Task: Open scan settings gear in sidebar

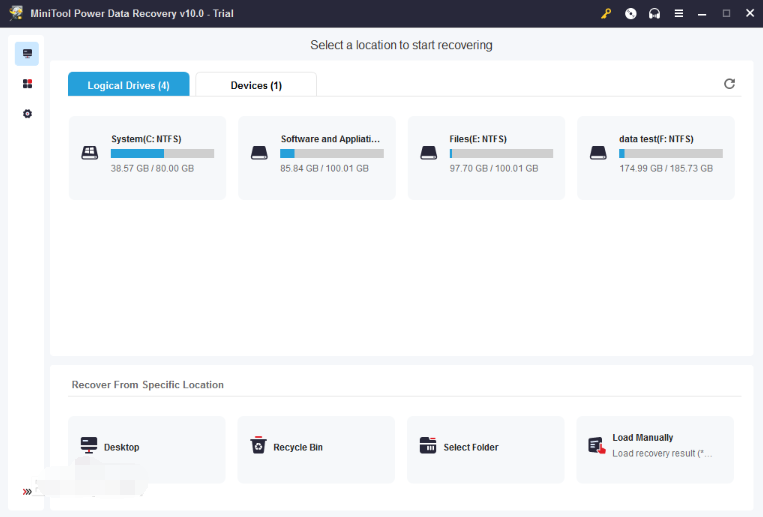Action: click(27, 114)
